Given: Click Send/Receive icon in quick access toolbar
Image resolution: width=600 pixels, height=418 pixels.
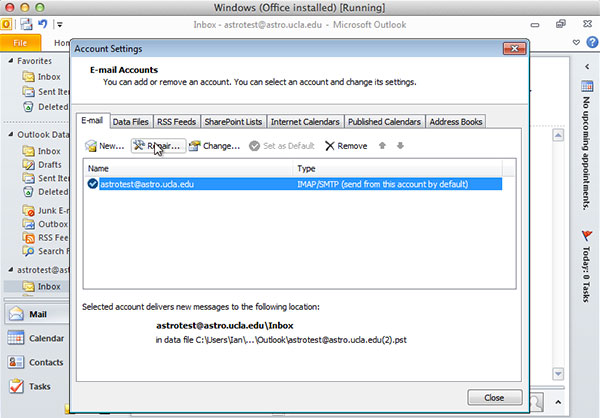Looking at the screenshot, I should click(x=26, y=24).
